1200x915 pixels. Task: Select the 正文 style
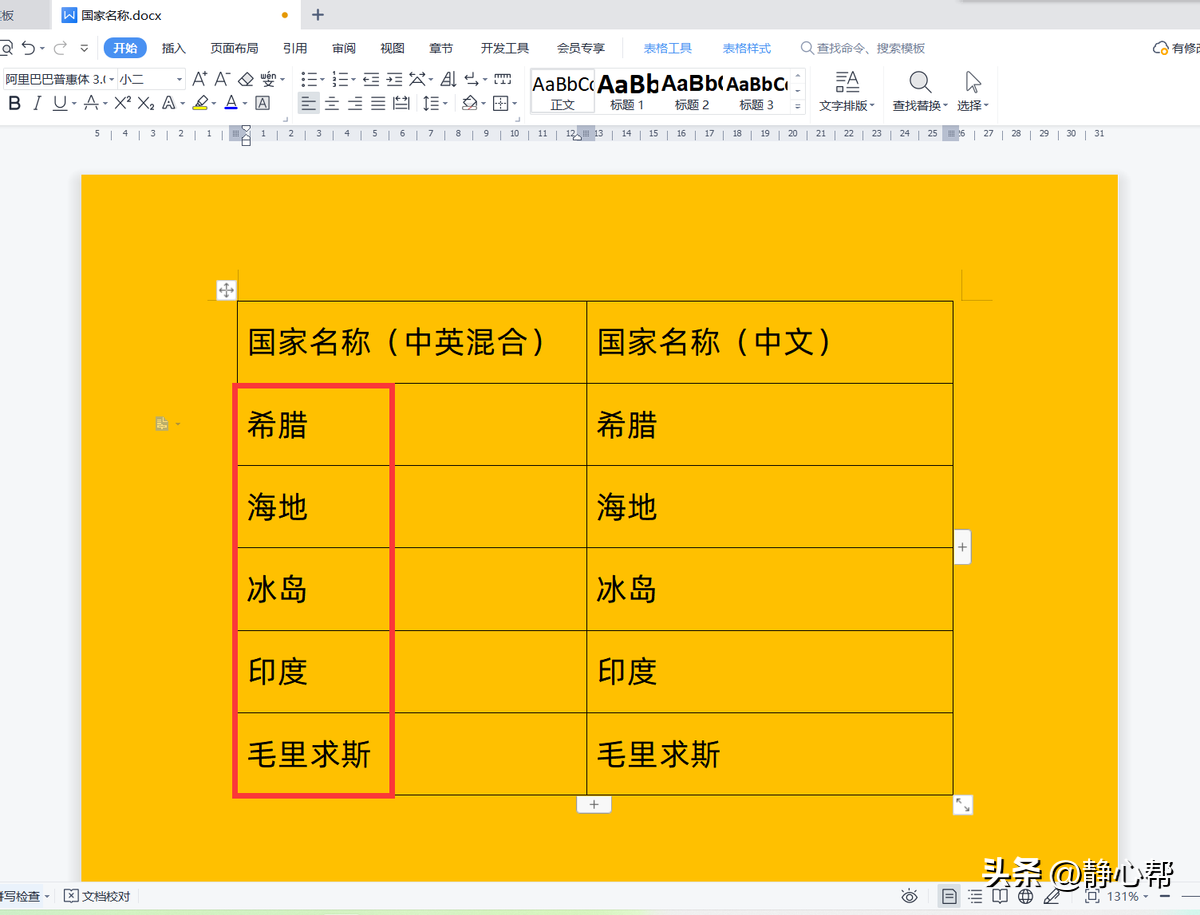coord(562,91)
